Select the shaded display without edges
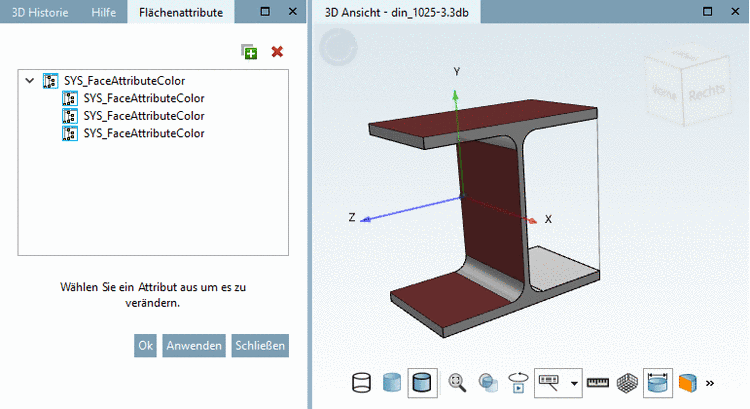Image resolution: width=750 pixels, height=409 pixels. coord(392,383)
